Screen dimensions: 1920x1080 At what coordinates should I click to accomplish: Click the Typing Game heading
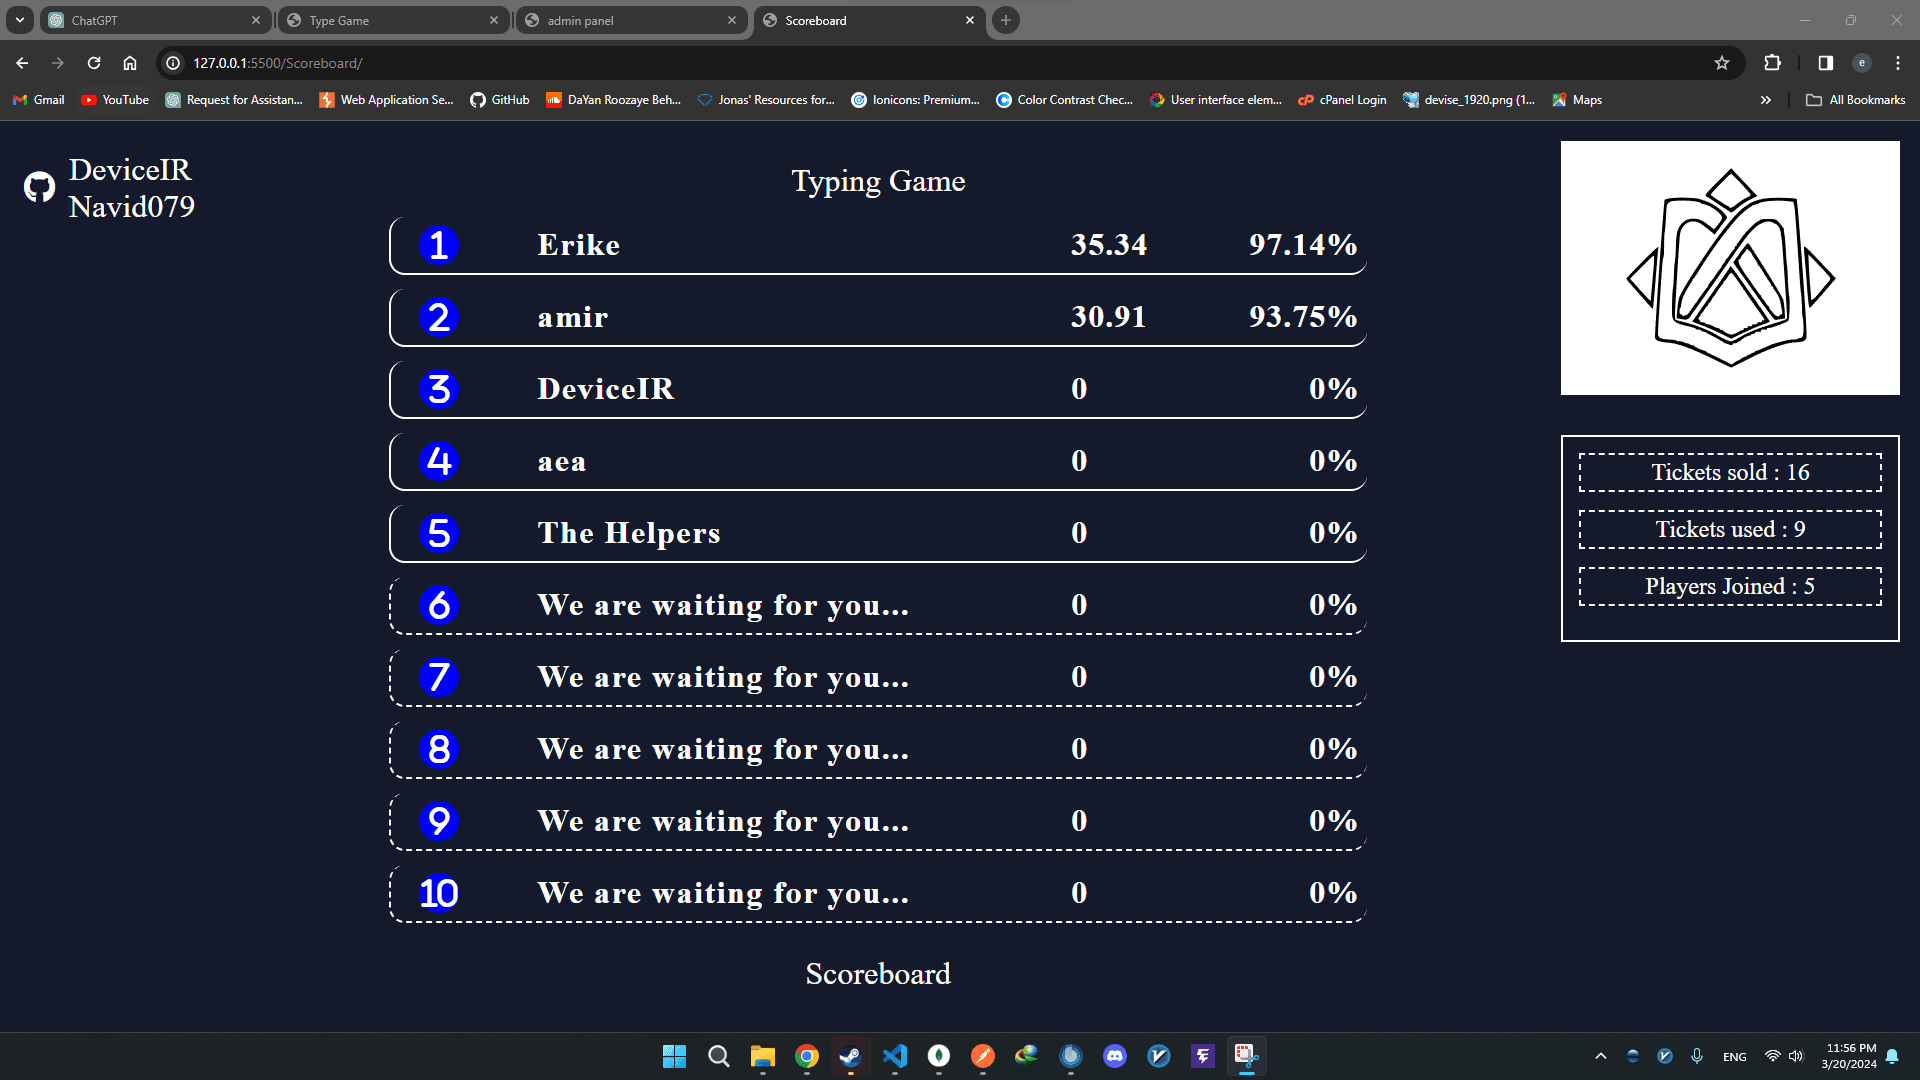coord(878,181)
